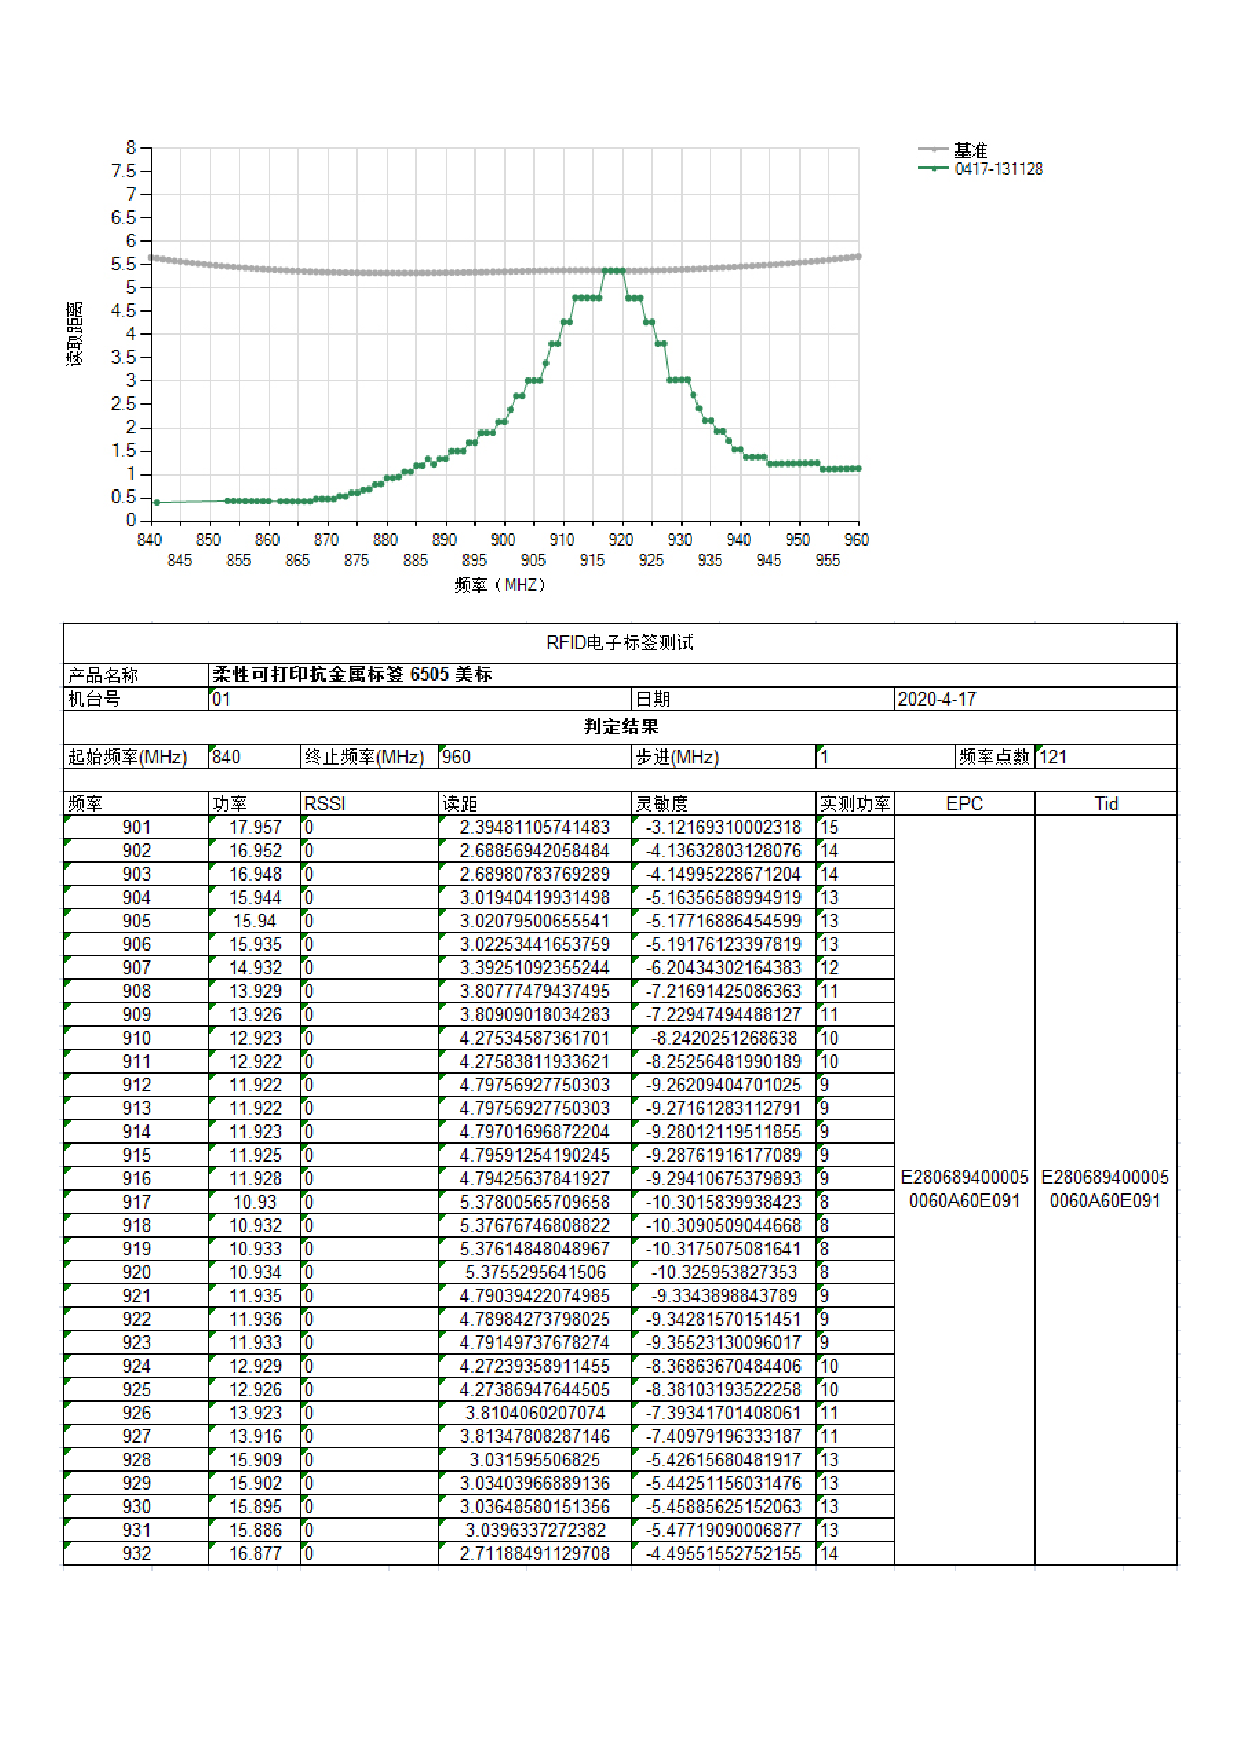Click read distance 2.39481105741483
Viewport: 1240px width, 1754px height.
(535, 828)
